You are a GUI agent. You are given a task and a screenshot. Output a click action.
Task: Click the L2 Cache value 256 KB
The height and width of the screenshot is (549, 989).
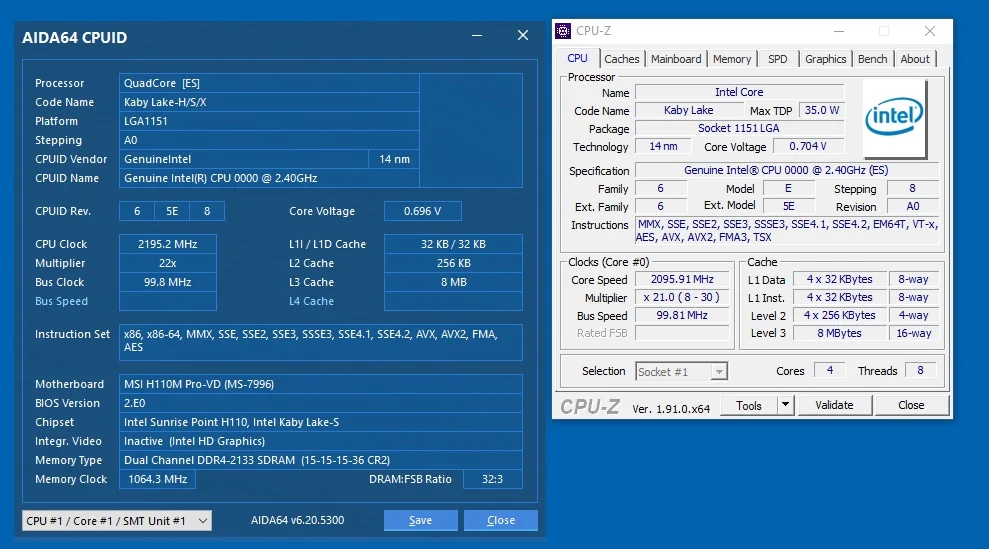[454, 263]
